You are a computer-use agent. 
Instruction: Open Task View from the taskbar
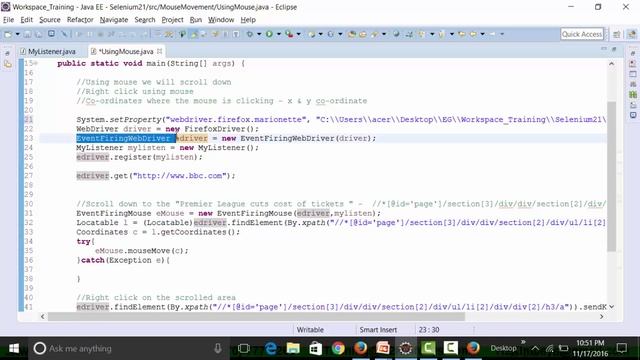(244, 348)
